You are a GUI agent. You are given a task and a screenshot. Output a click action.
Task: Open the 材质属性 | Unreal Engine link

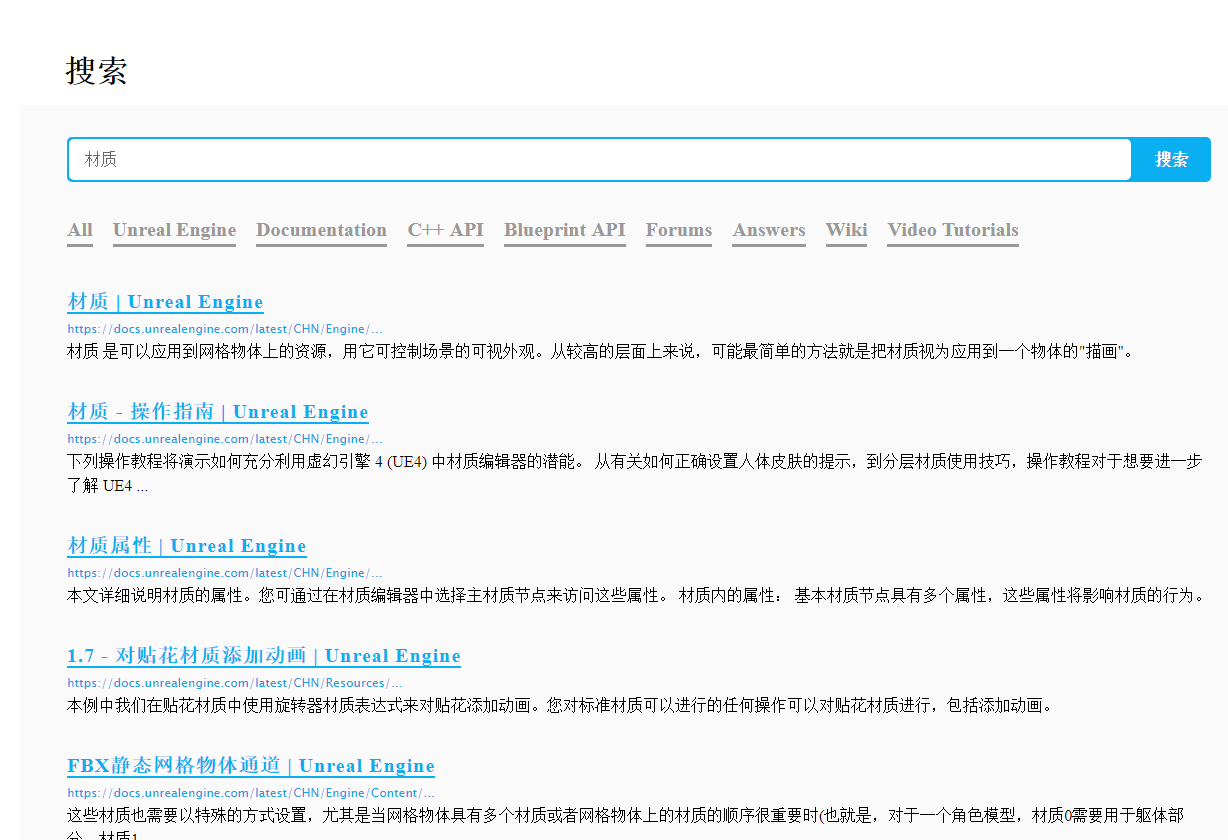[x=187, y=546]
